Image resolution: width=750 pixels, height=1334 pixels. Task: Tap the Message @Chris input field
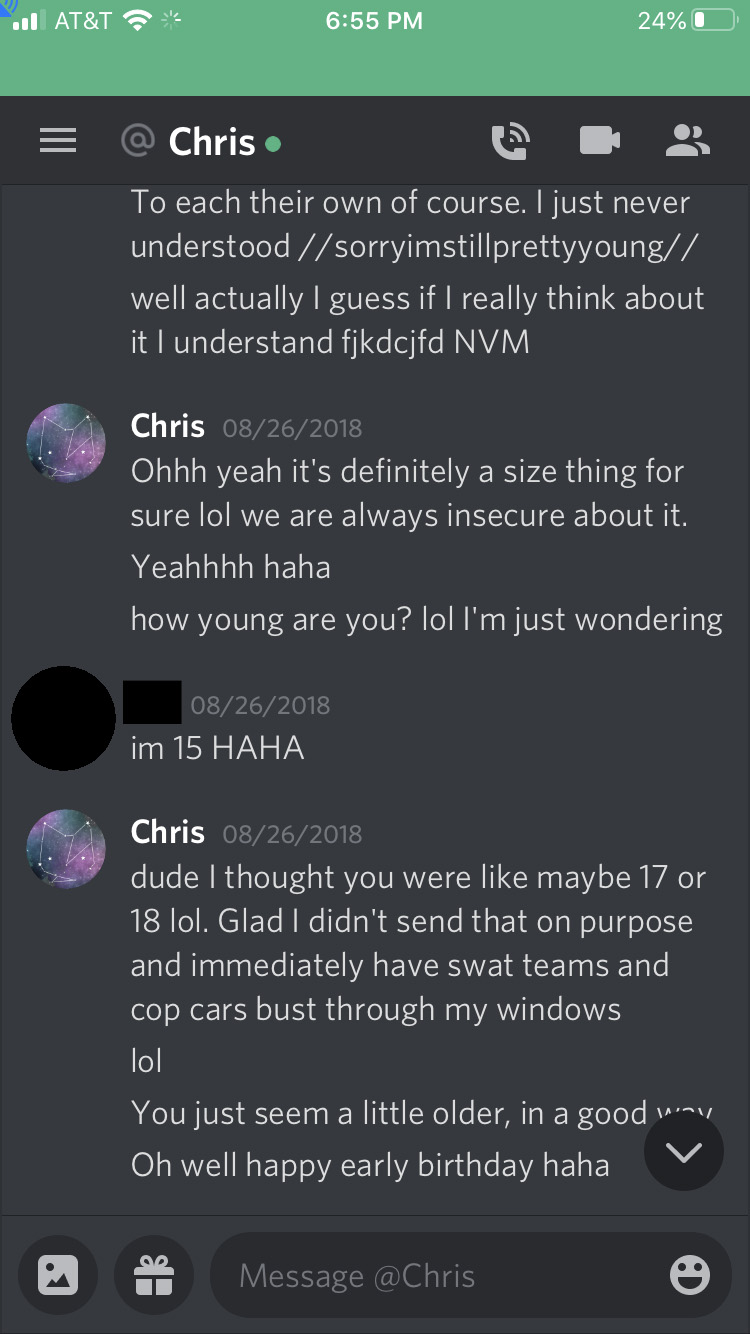(x=471, y=1275)
